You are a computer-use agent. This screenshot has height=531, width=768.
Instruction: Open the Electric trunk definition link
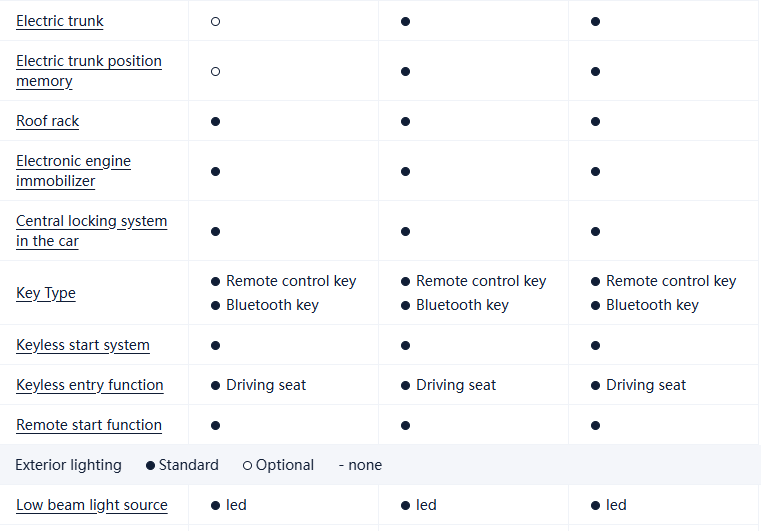tap(60, 21)
